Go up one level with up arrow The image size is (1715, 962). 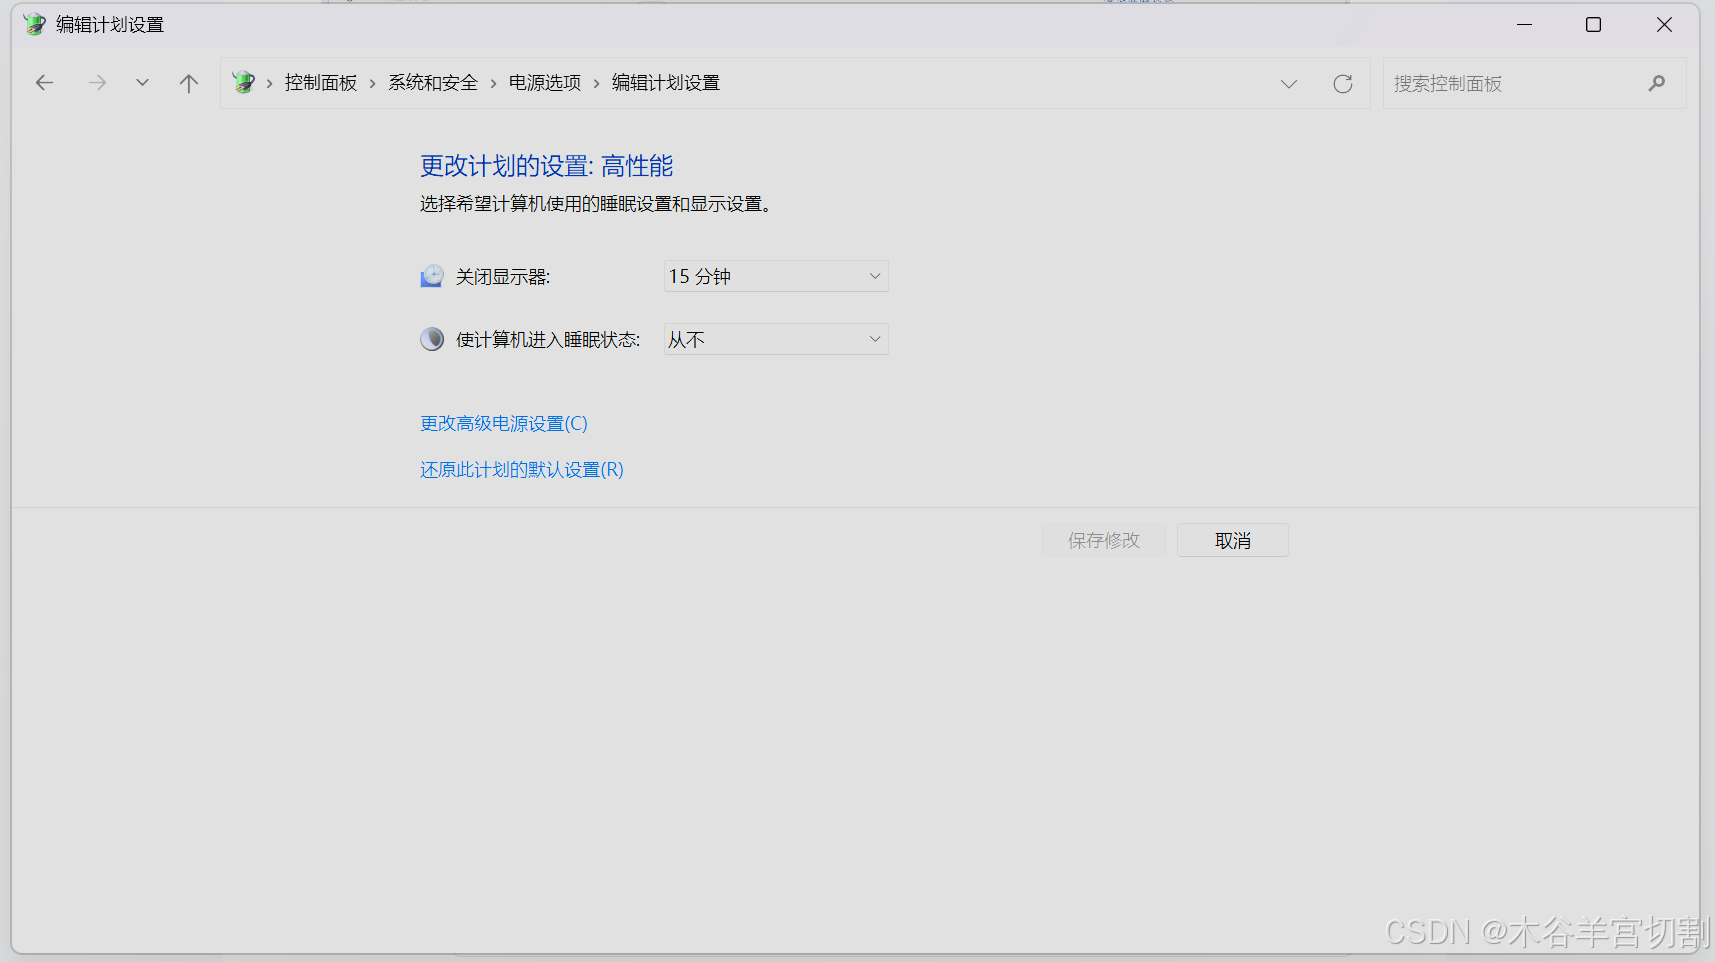(x=188, y=83)
